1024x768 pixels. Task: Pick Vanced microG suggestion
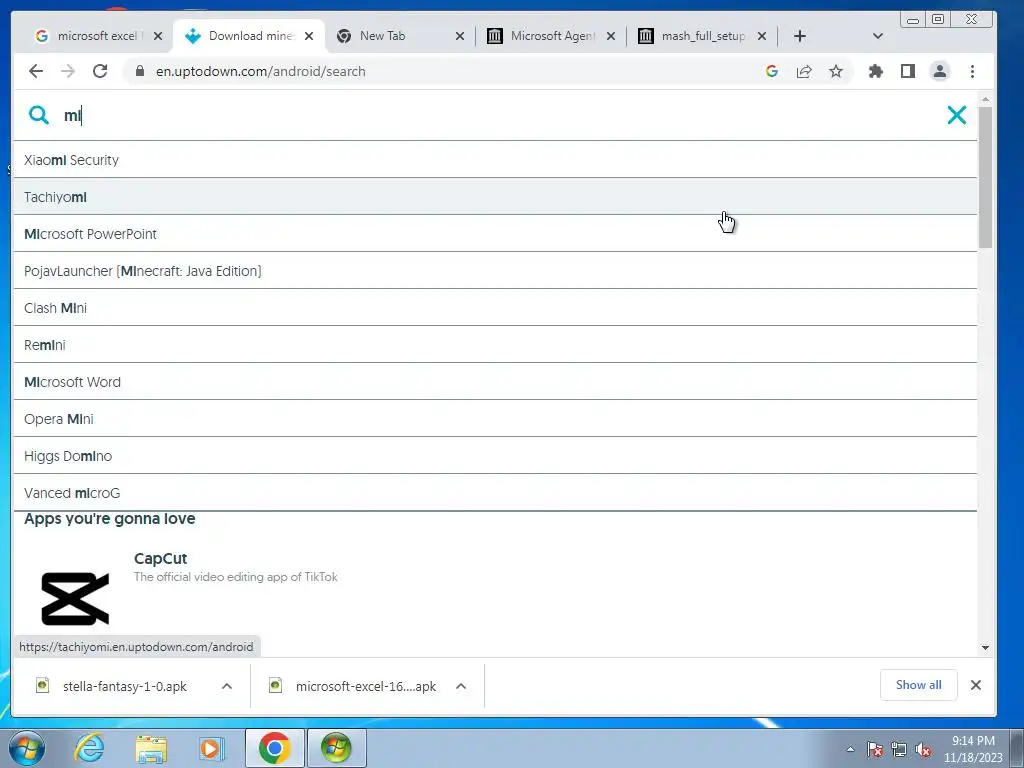495,493
